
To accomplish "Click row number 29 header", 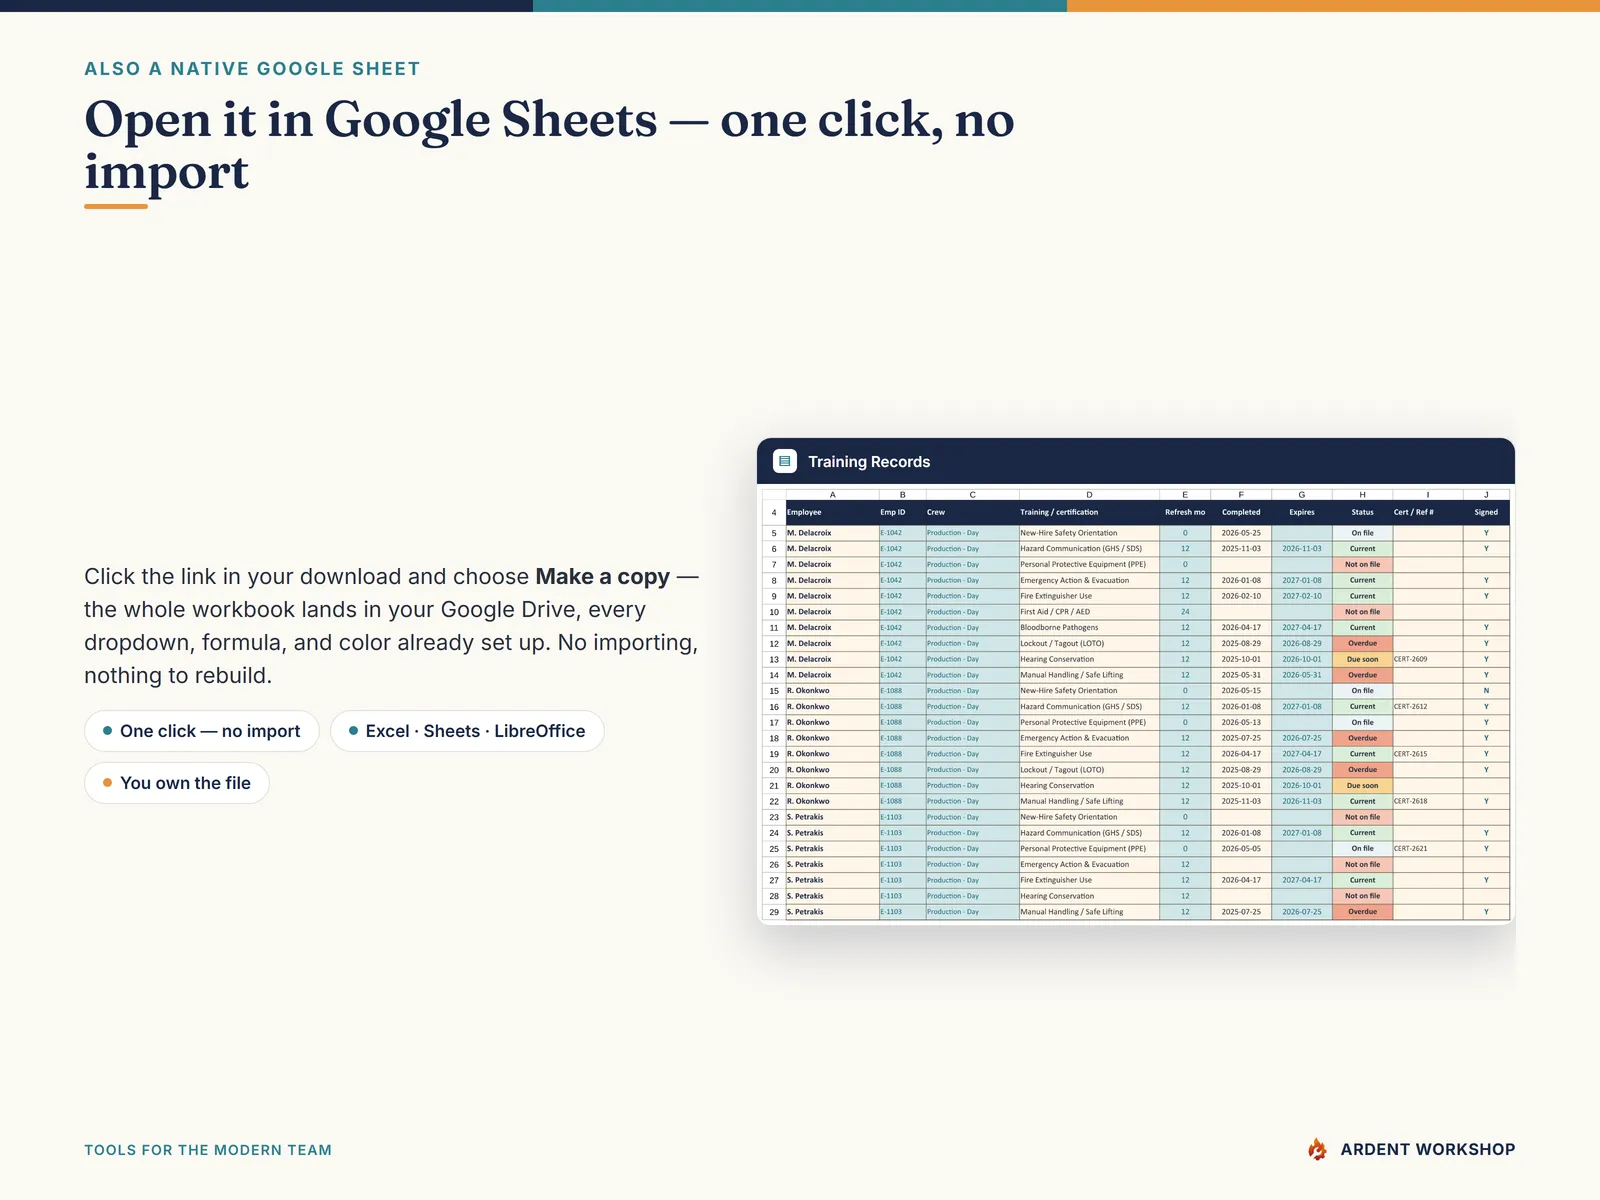I will (774, 912).
